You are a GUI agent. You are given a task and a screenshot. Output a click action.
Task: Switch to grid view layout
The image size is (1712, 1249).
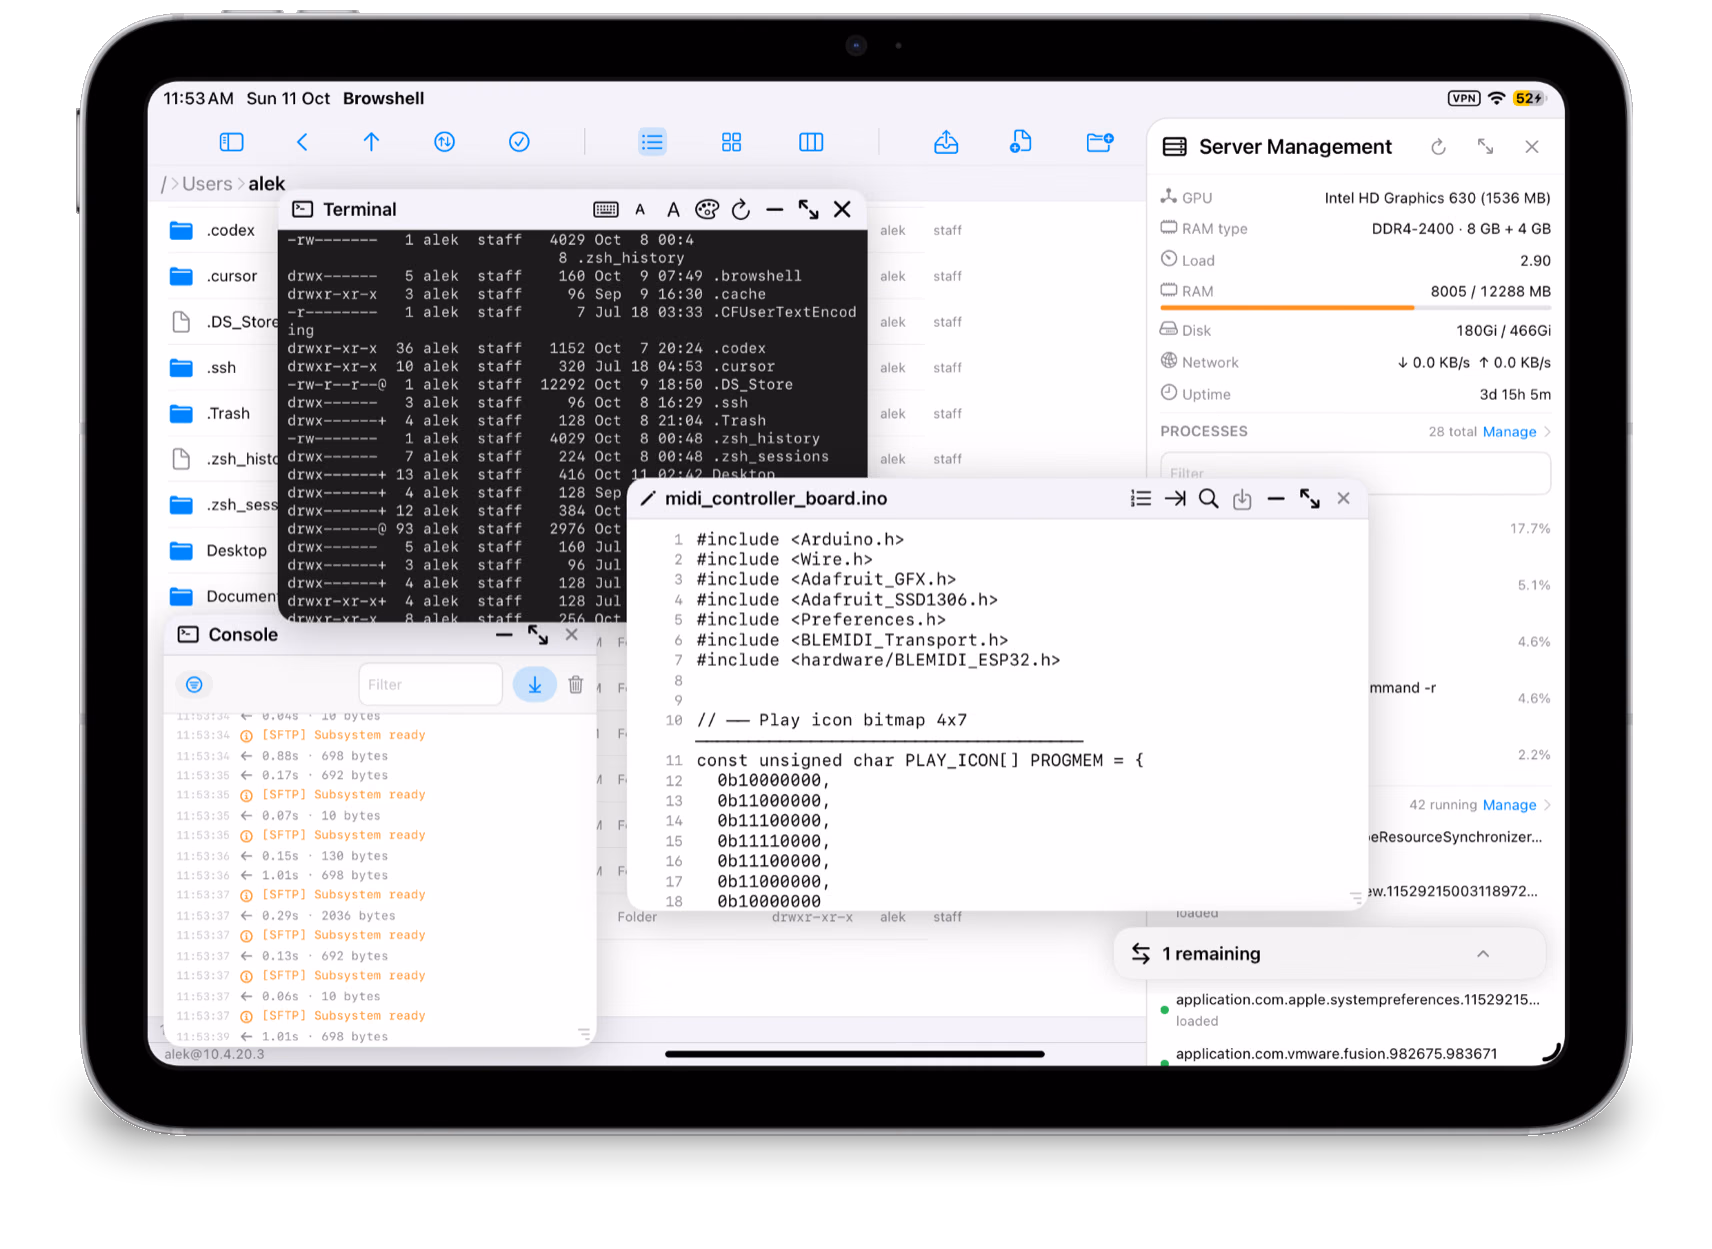tap(732, 142)
